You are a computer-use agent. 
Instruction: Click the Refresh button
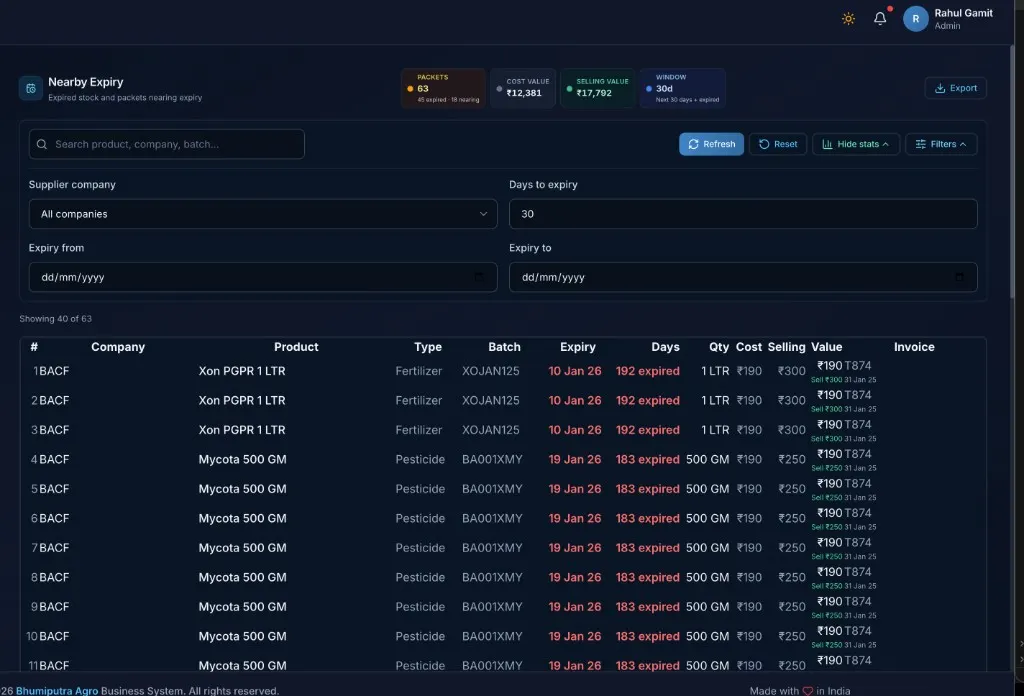[x=711, y=144]
